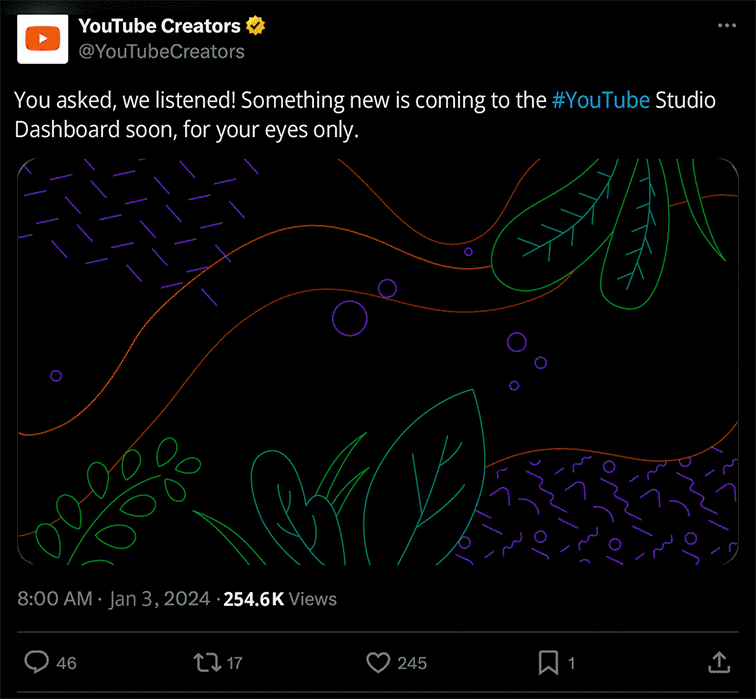Screen dimensions: 756x699
Task: Click the share upload arrow icon
Action: 718,662
